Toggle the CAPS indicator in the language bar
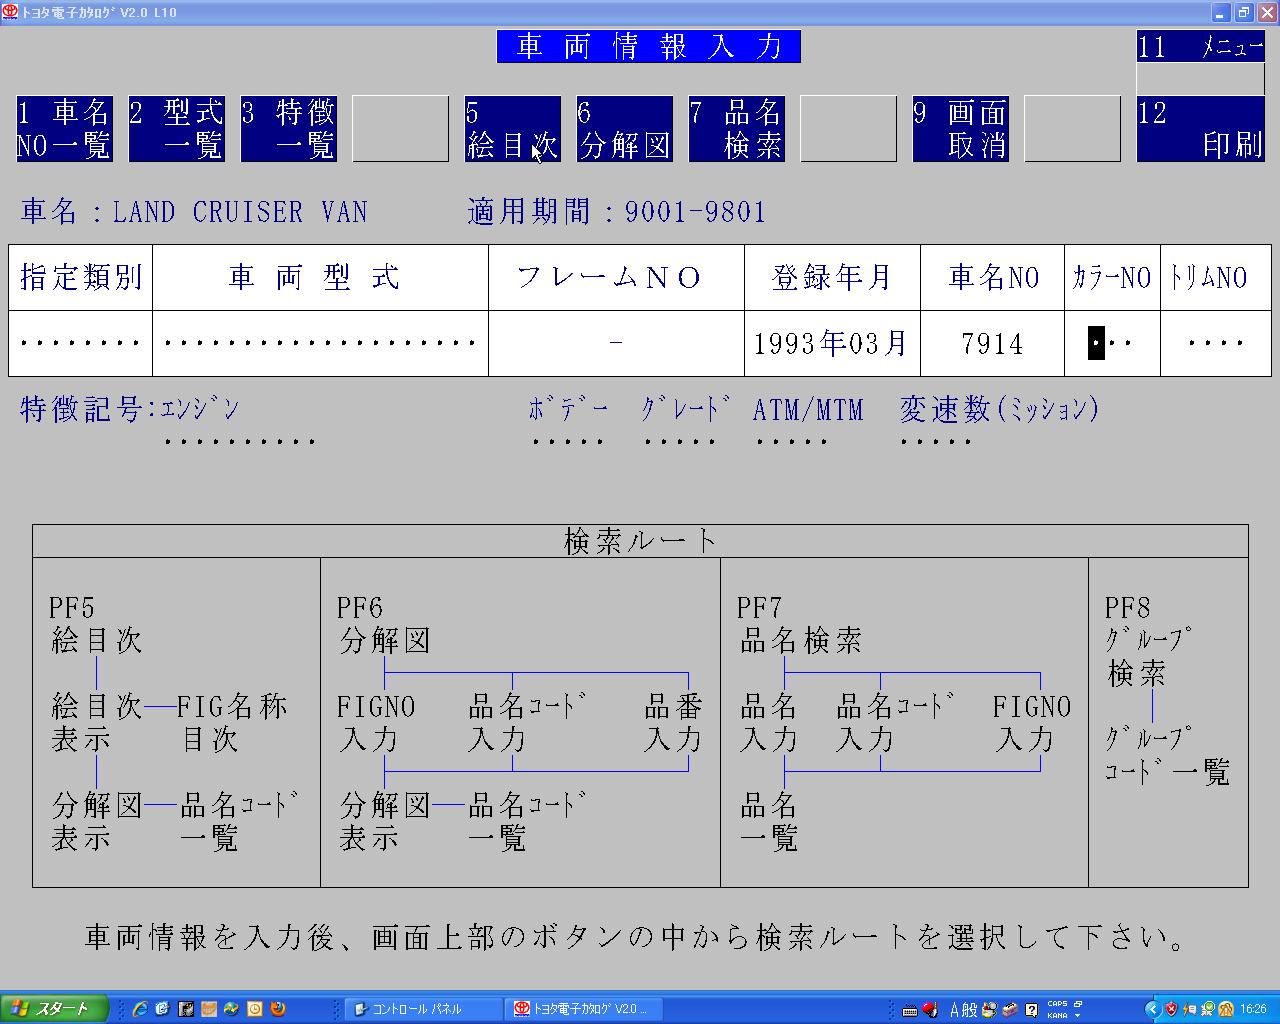The height and width of the screenshot is (1024, 1280). coord(1057,1004)
